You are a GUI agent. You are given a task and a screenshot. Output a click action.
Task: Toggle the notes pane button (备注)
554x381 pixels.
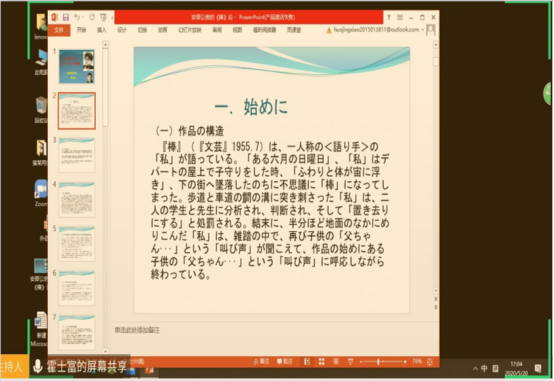(x=261, y=361)
